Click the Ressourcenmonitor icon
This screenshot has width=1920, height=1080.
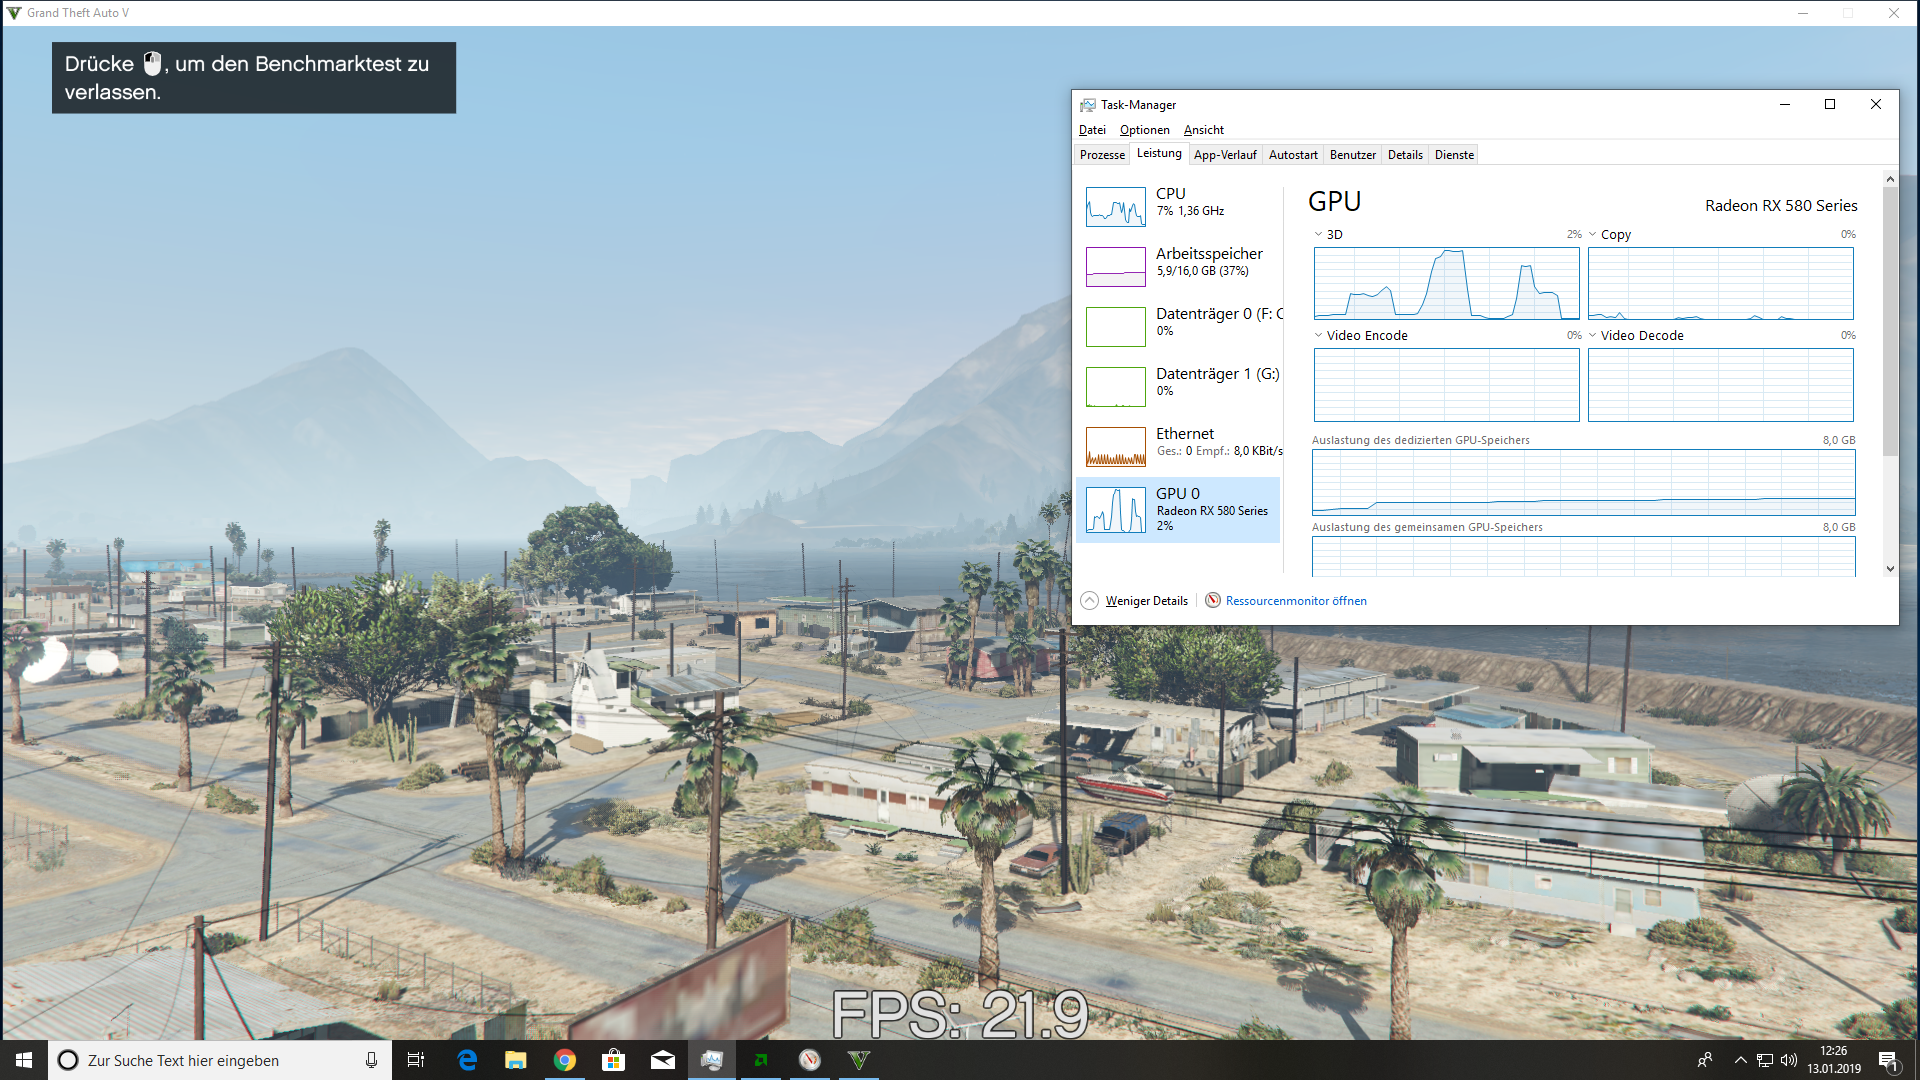1212,600
